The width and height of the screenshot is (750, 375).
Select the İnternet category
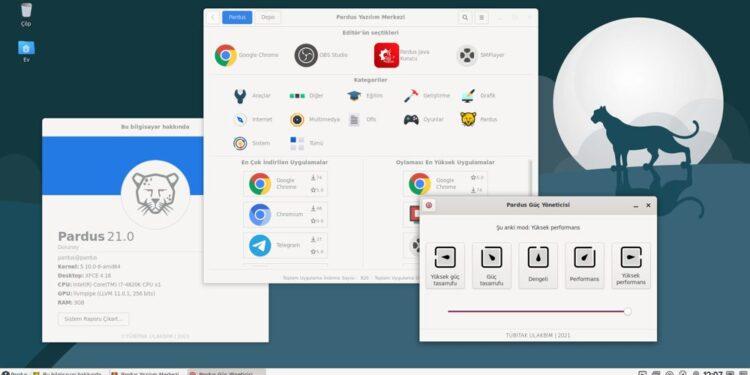click(253, 120)
